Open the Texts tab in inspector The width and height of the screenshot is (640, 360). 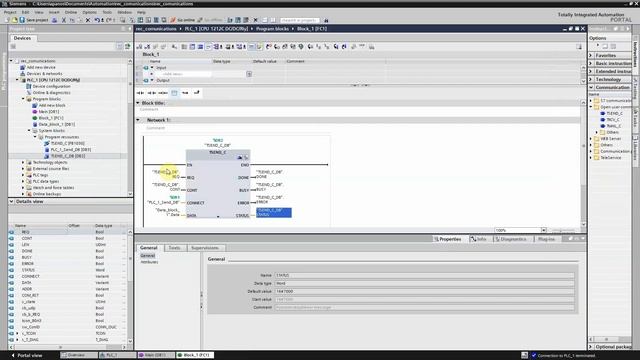[174, 248]
